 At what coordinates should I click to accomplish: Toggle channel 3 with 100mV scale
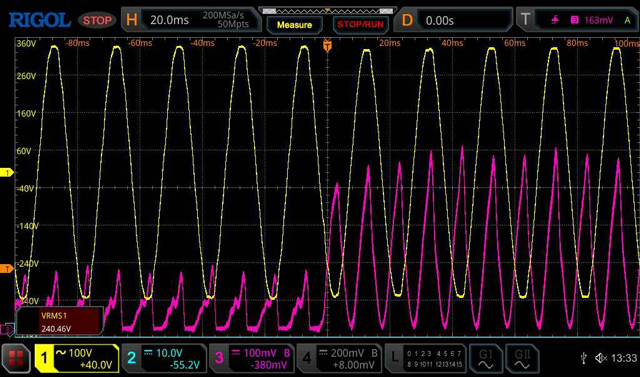coord(251,358)
